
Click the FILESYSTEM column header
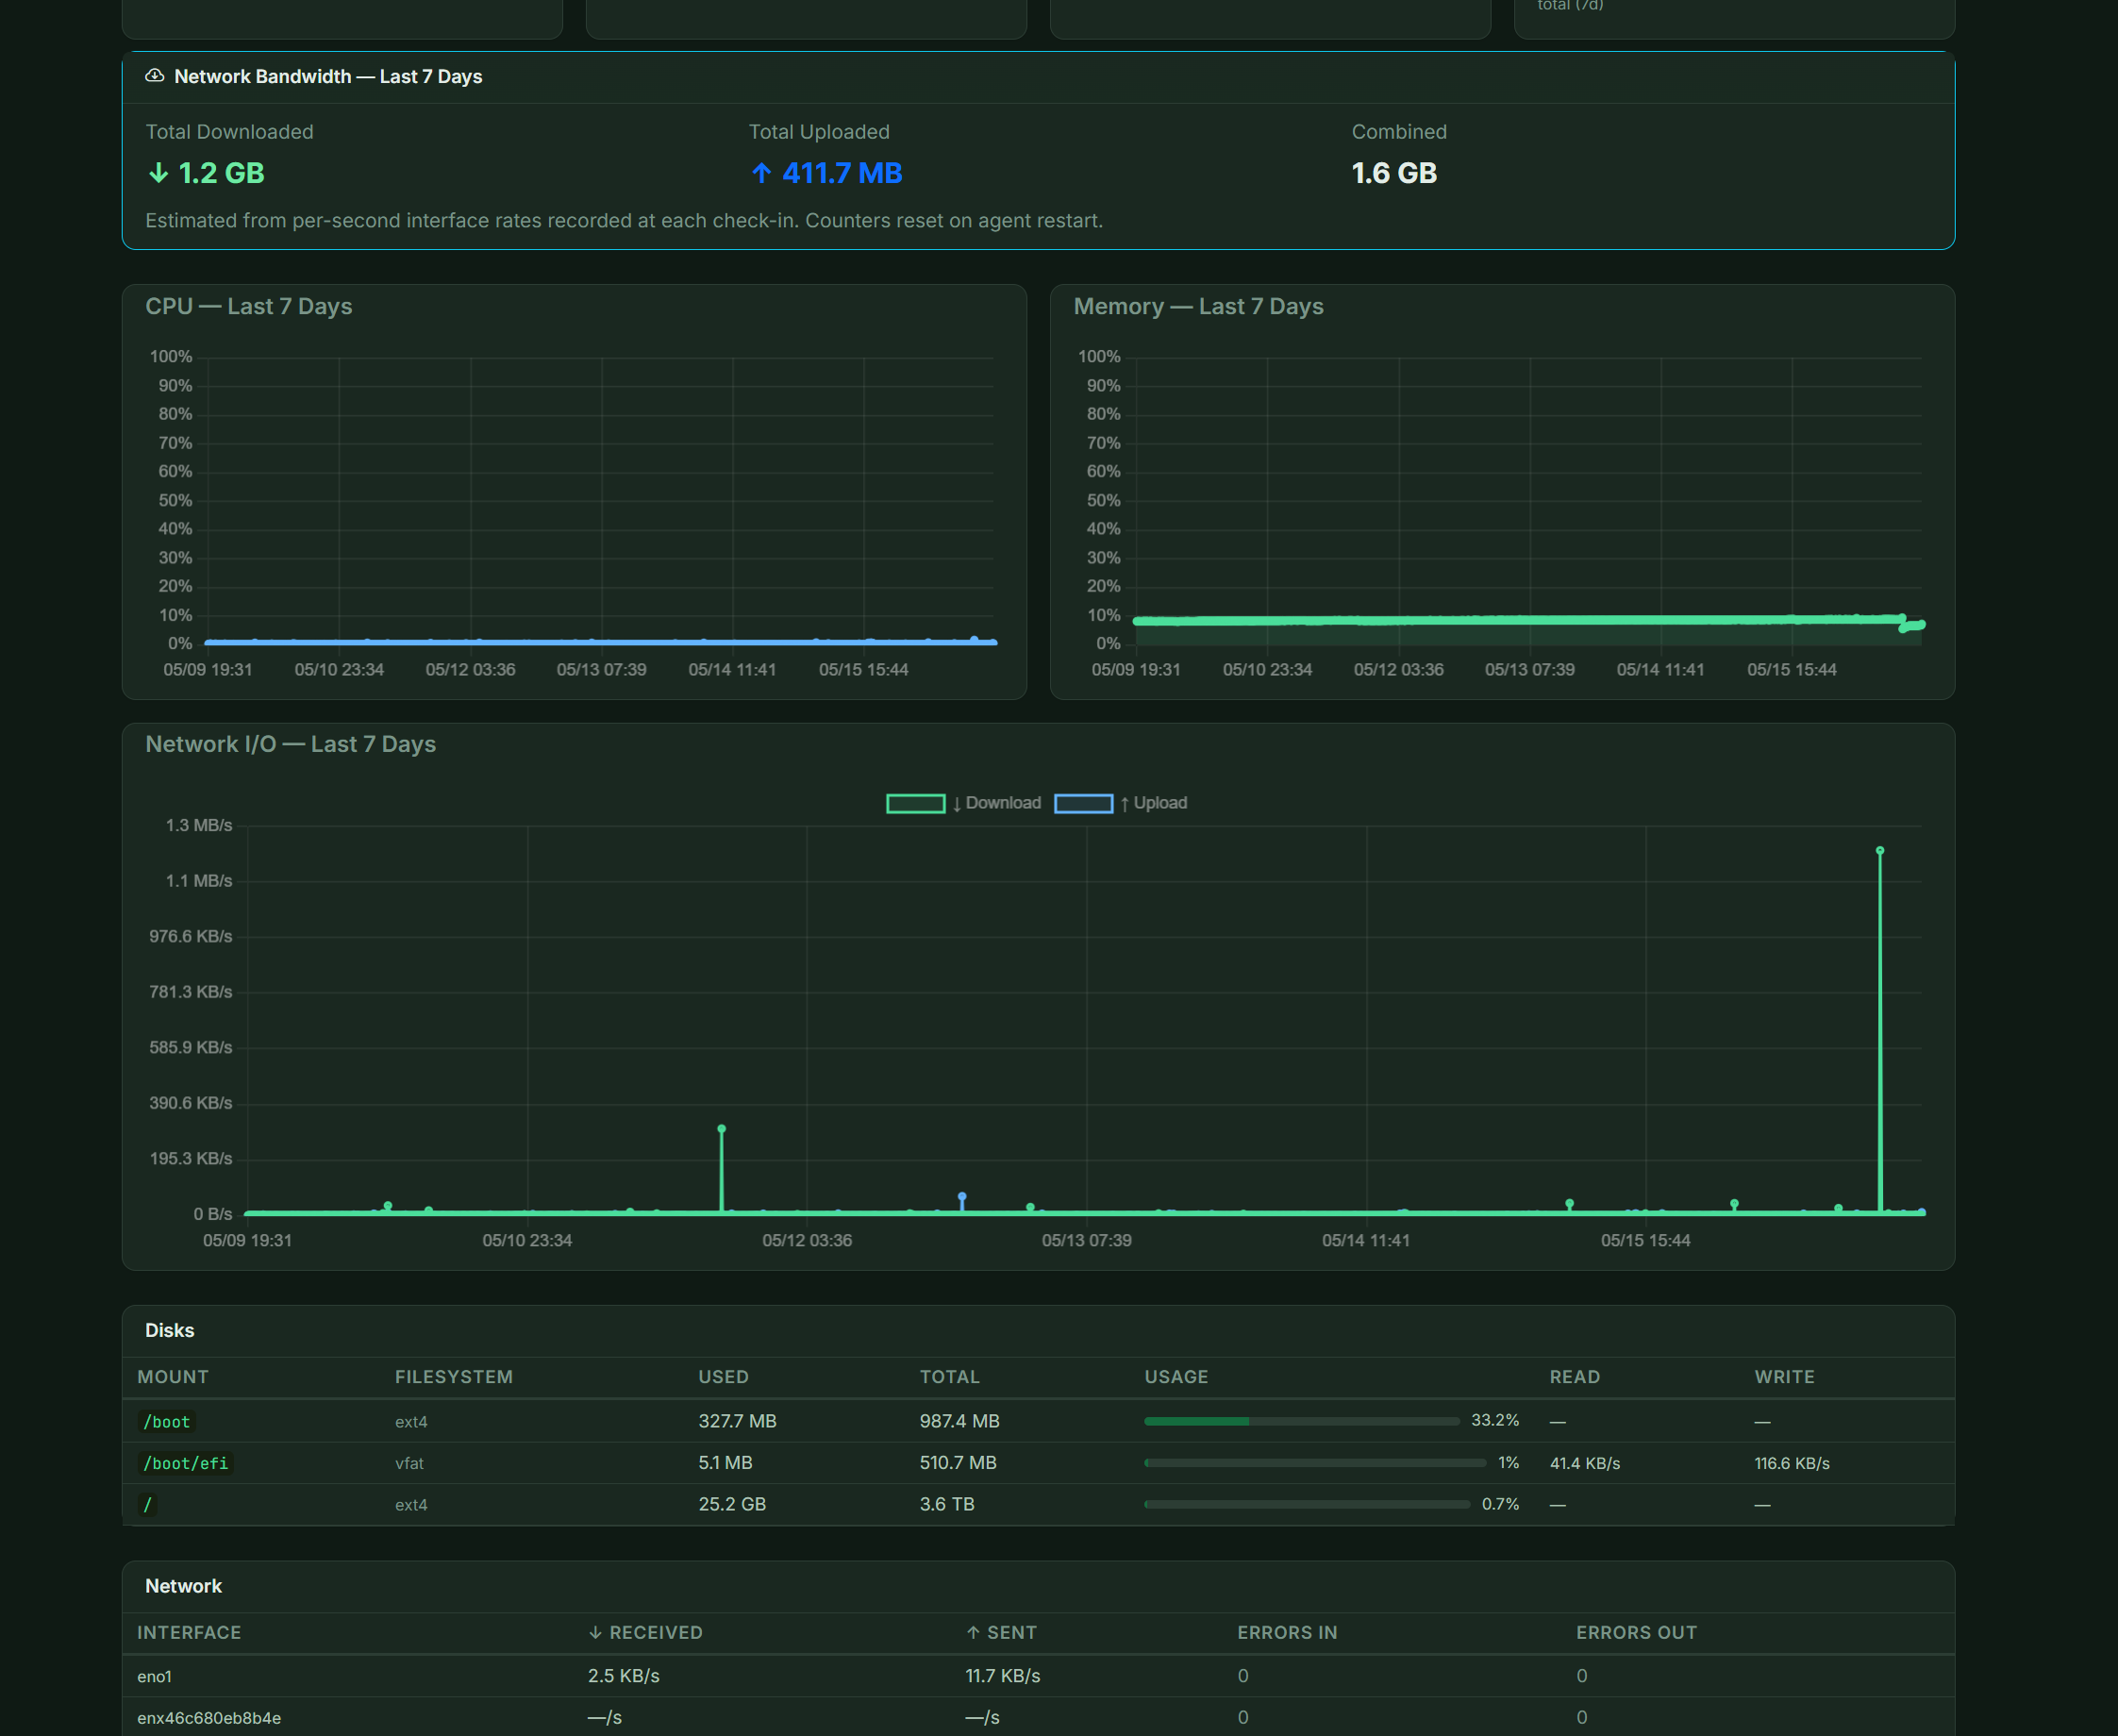[454, 1377]
